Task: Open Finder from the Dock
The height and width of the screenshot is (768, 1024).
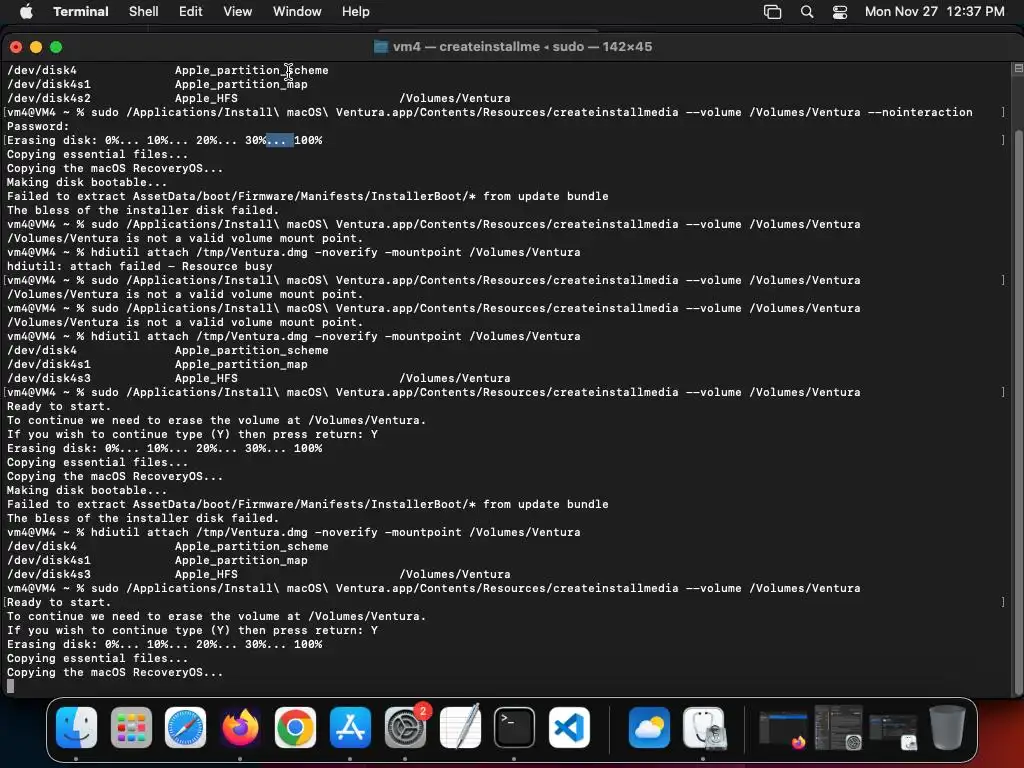Action: pyautogui.click(x=76, y=727)
